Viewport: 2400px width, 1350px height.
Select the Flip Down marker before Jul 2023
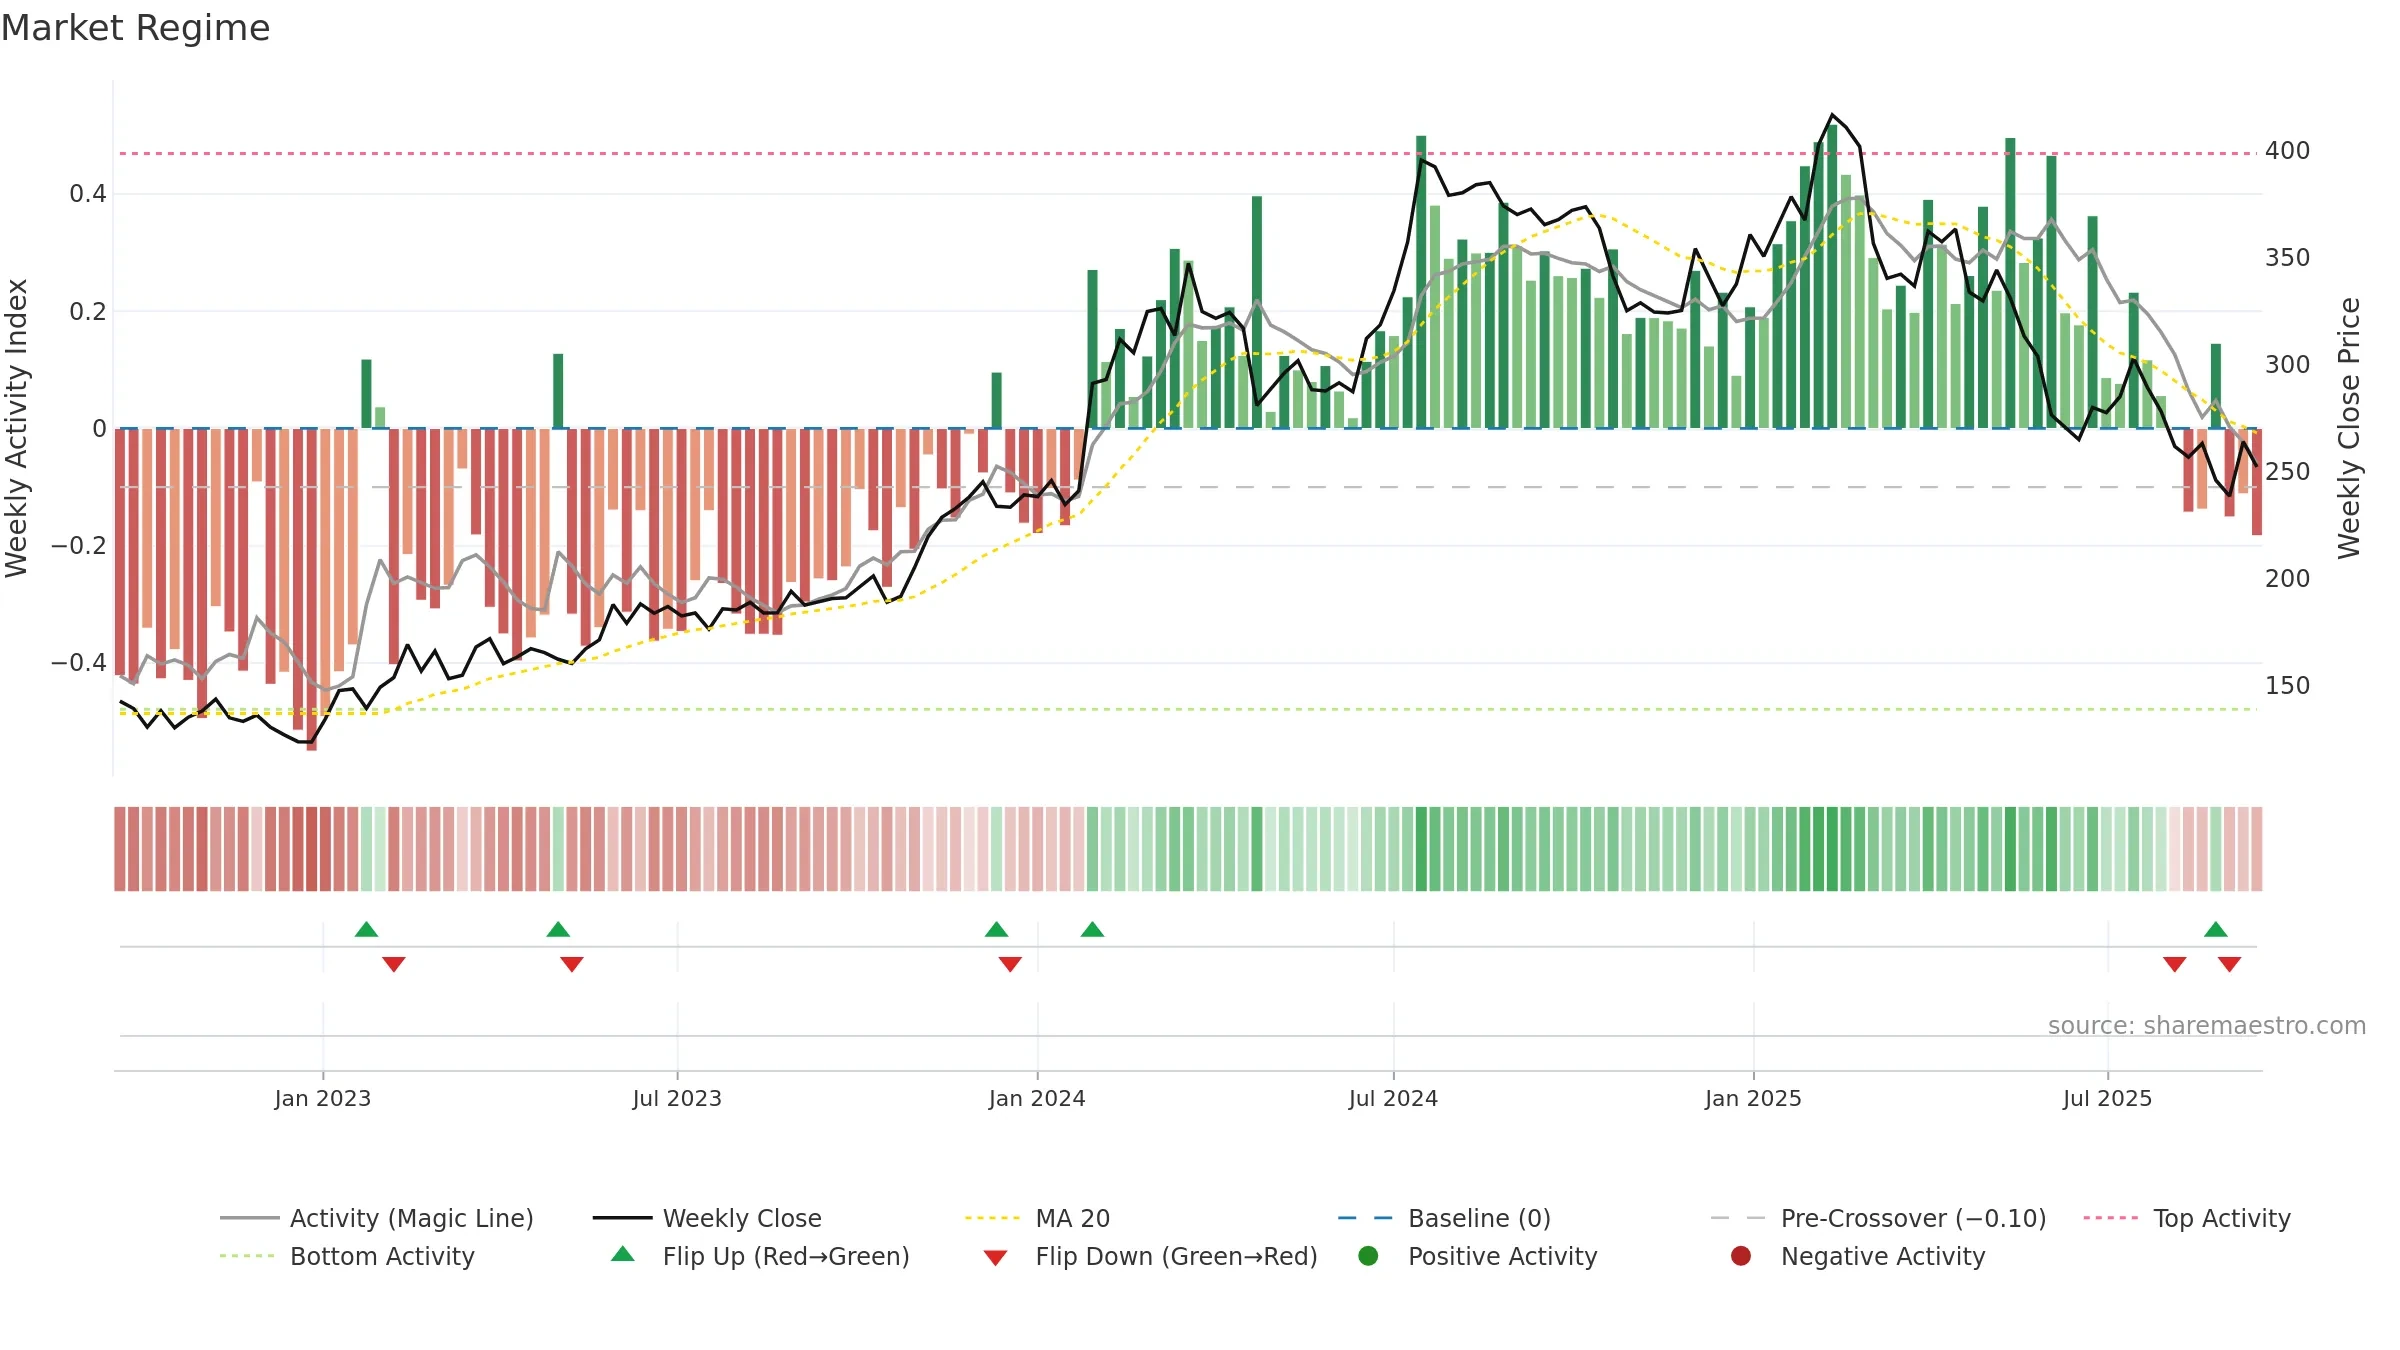coord(572,964)
